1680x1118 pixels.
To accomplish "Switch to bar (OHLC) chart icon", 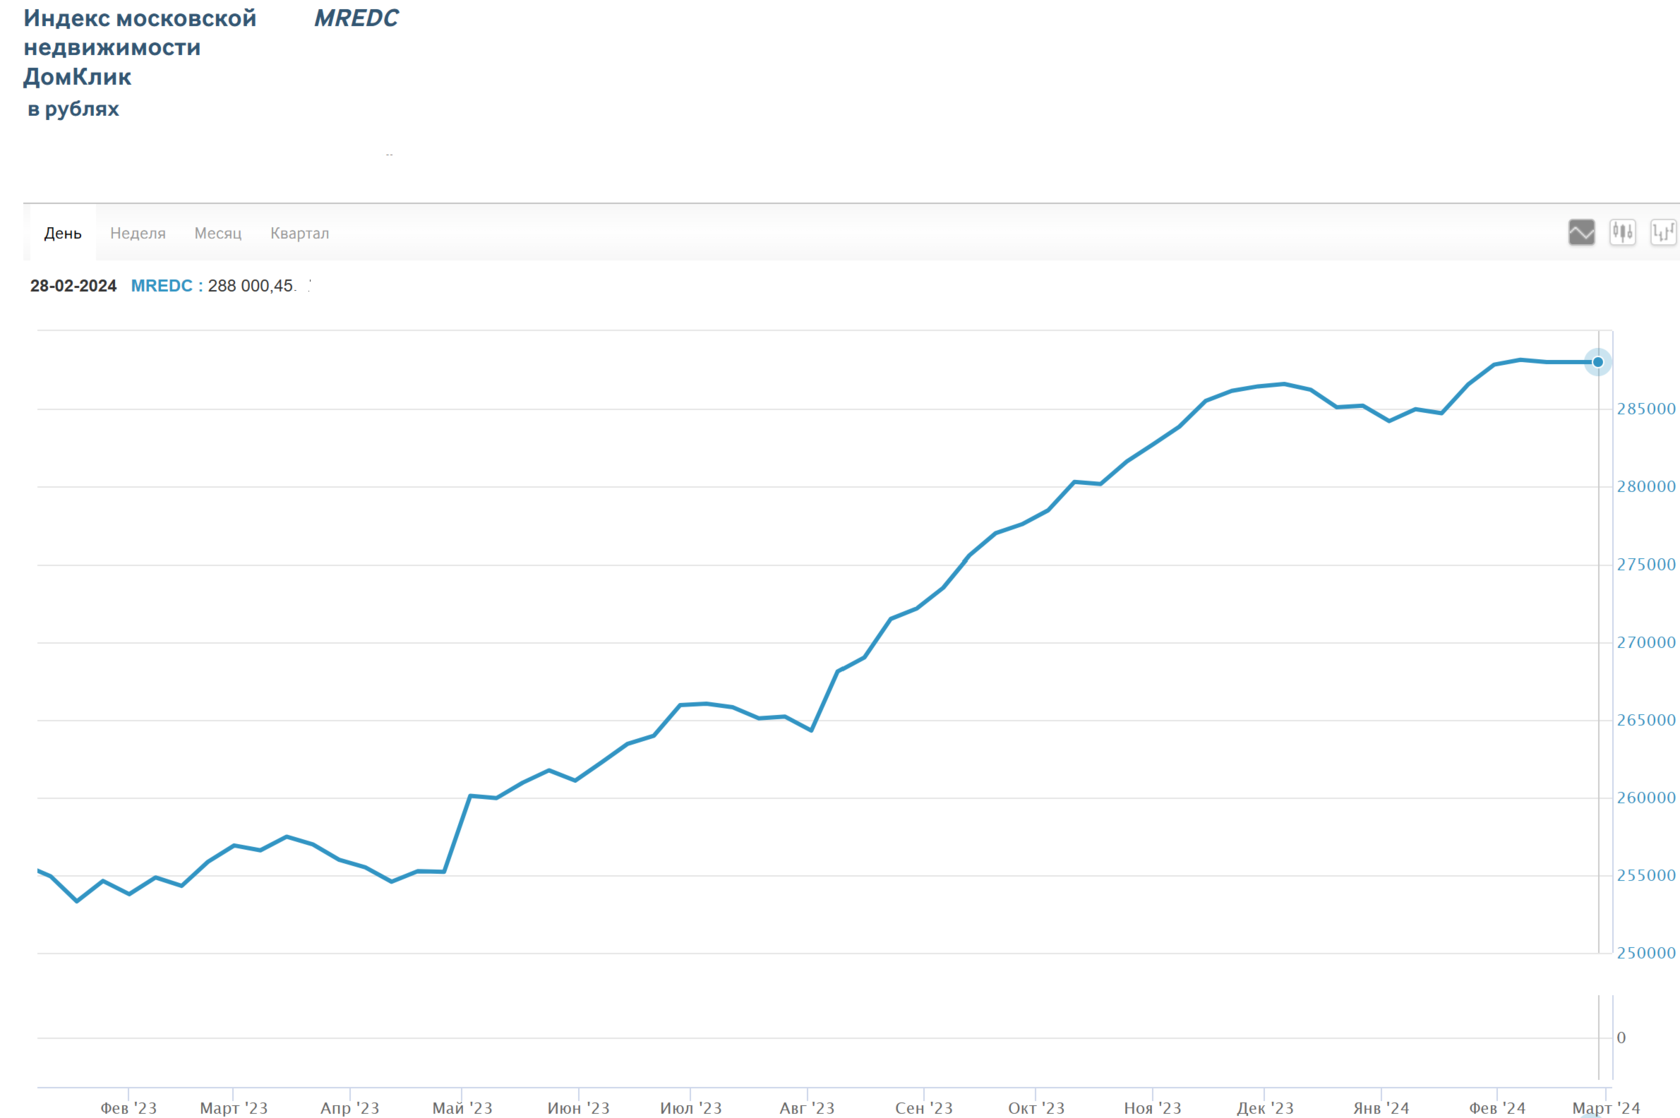I will point(1663,233).
